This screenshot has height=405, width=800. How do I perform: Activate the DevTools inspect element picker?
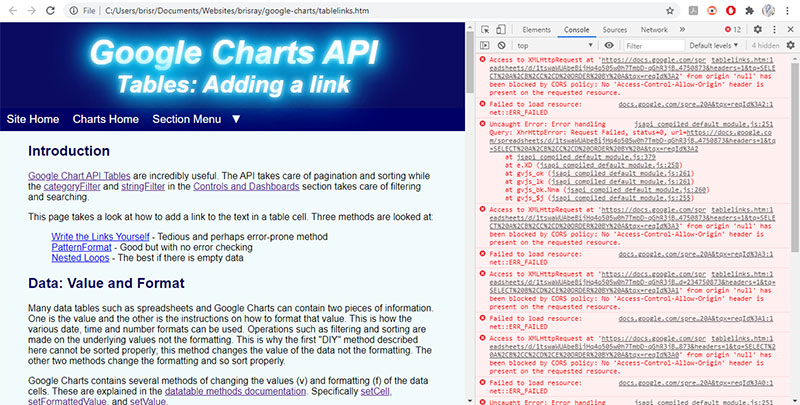click(x=485, y=30)
